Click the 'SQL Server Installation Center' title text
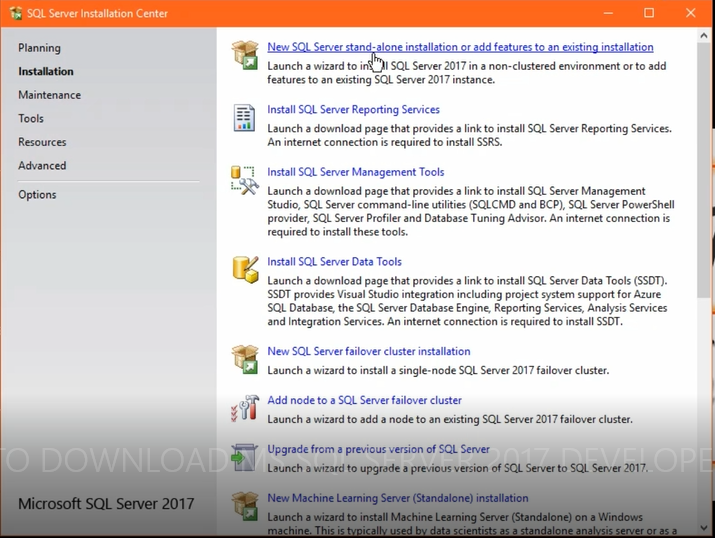The width and height of the screenshot is (715, 538). 97,14
